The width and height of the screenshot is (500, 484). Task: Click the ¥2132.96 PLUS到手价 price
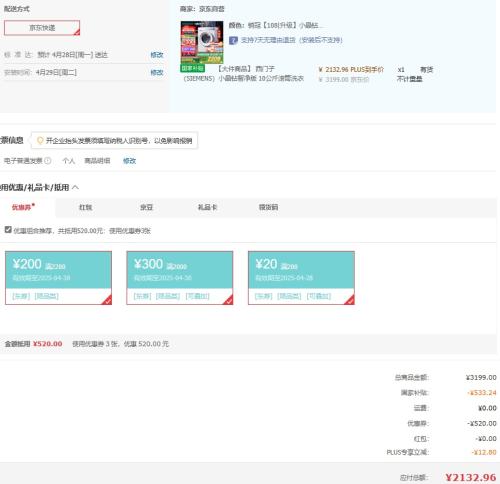tap(351, 70)
